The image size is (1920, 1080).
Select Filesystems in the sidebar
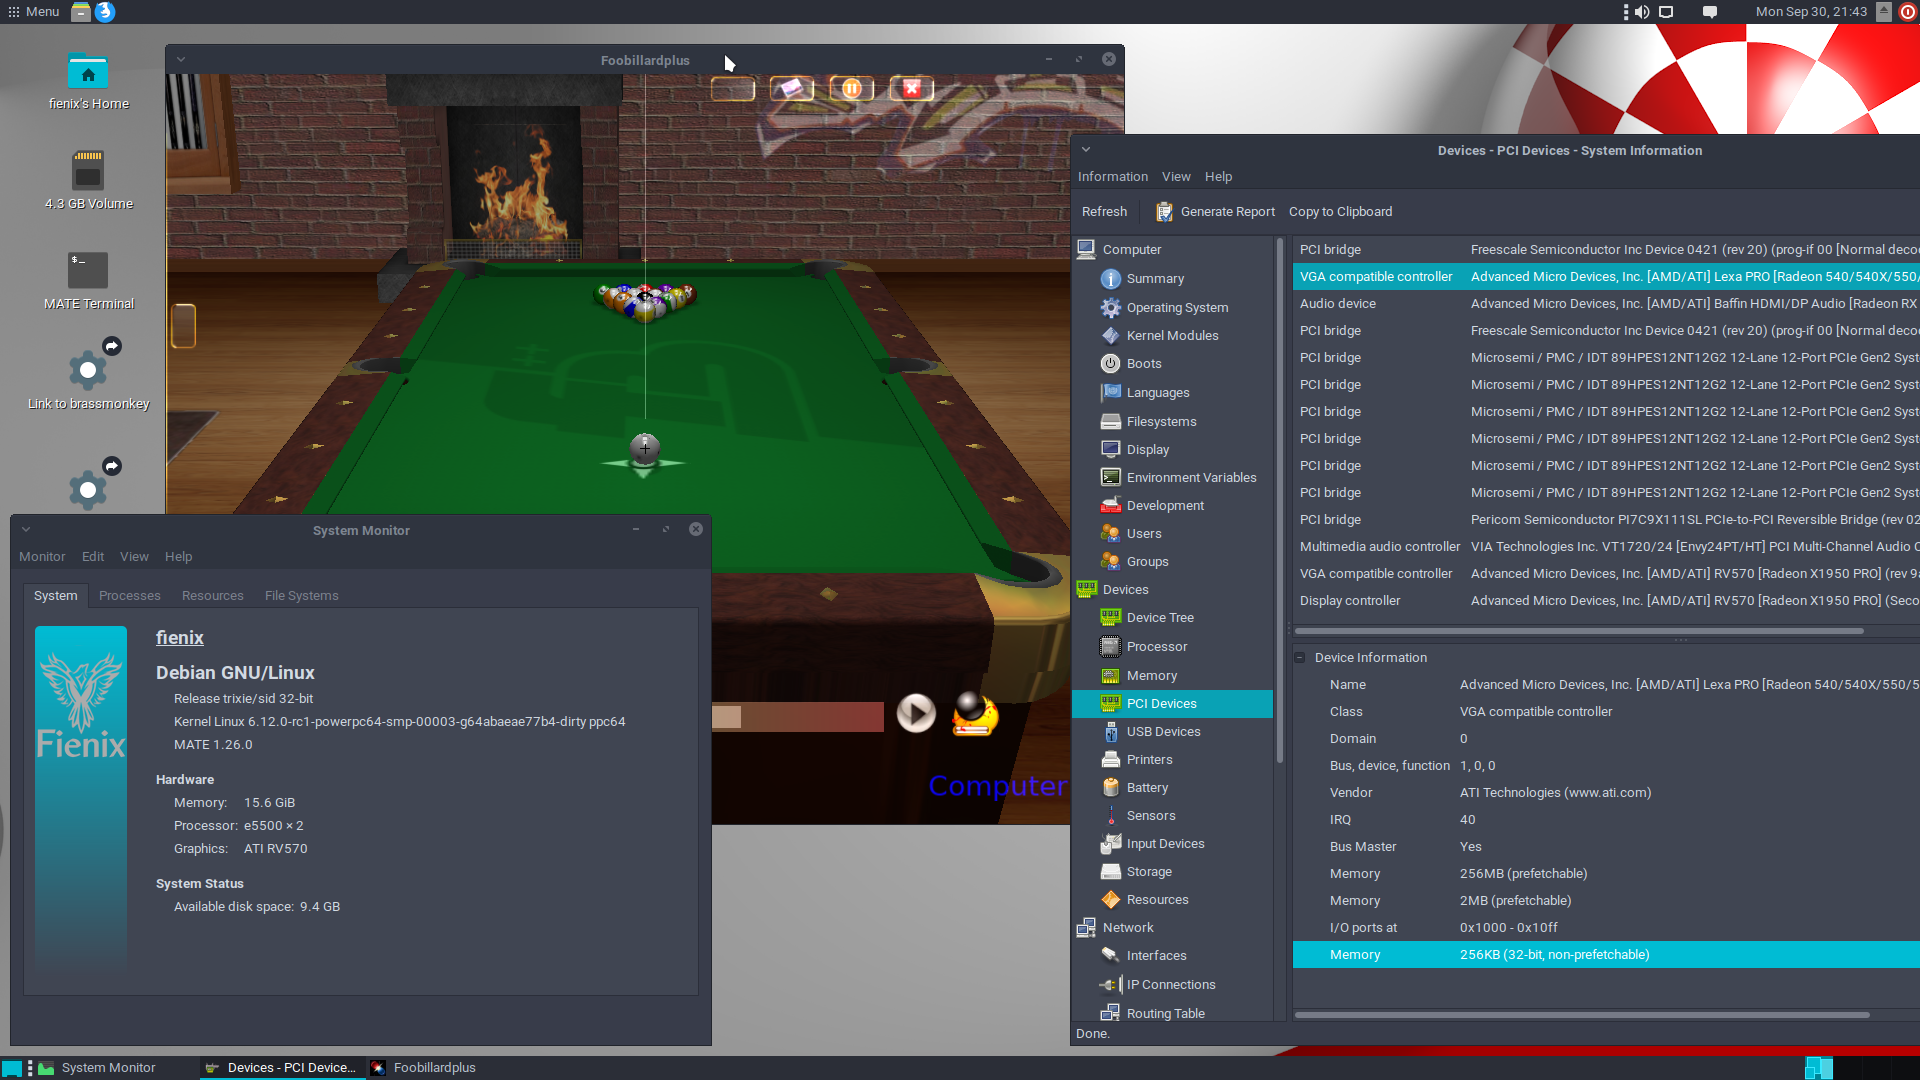pos(1161,422)
